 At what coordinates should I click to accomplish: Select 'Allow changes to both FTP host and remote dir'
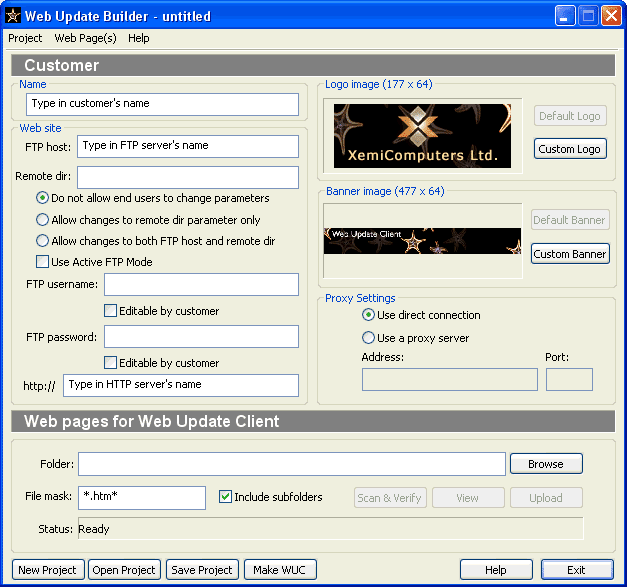pos(43,241)
